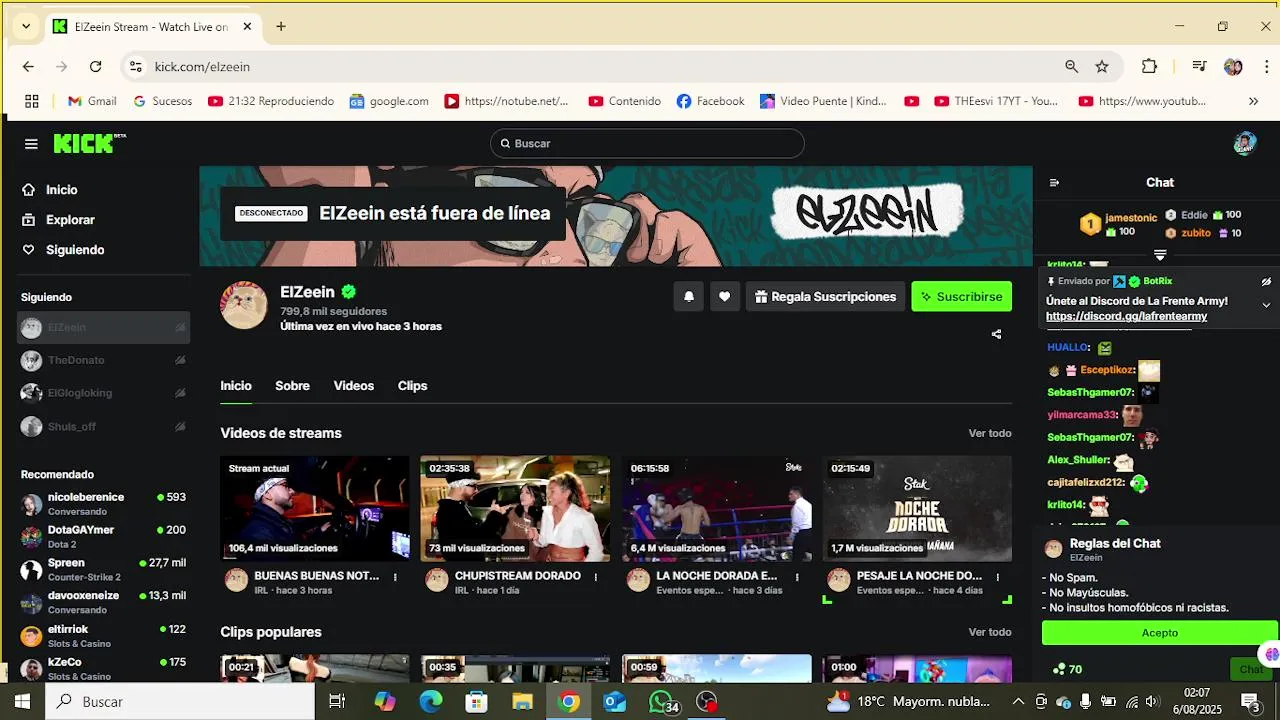Viewport: 1280px width, 720px height.
Task: Bookmark this page with star
Action: point(1102,67)
